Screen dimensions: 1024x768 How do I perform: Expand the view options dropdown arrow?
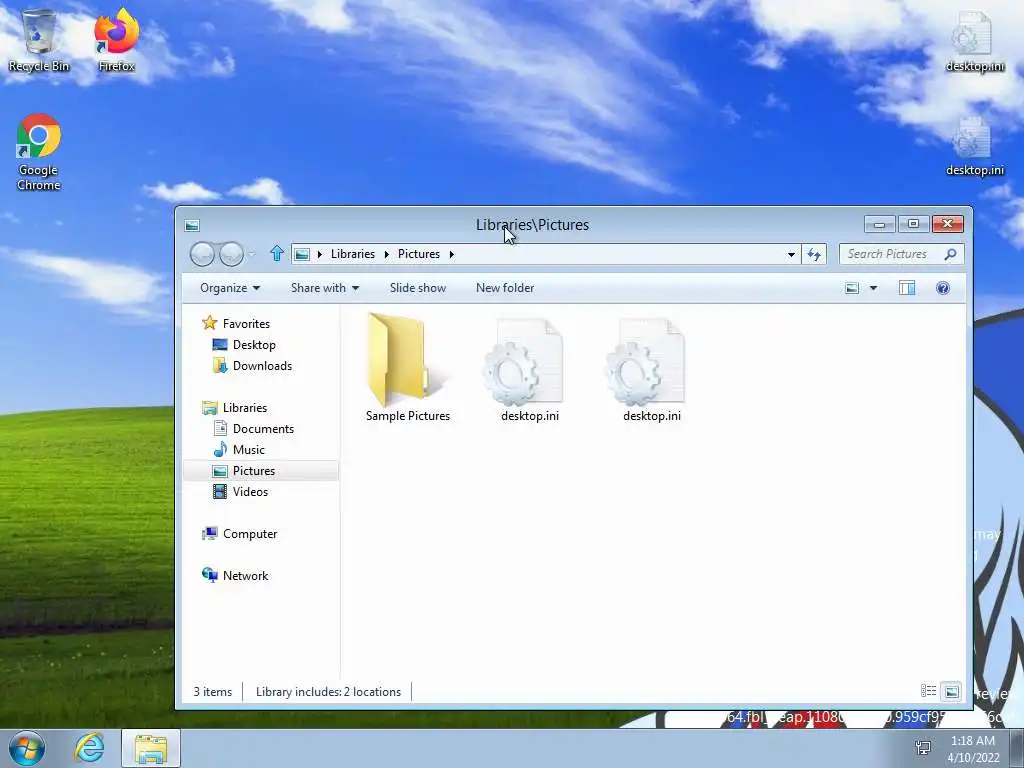[873, 288]
